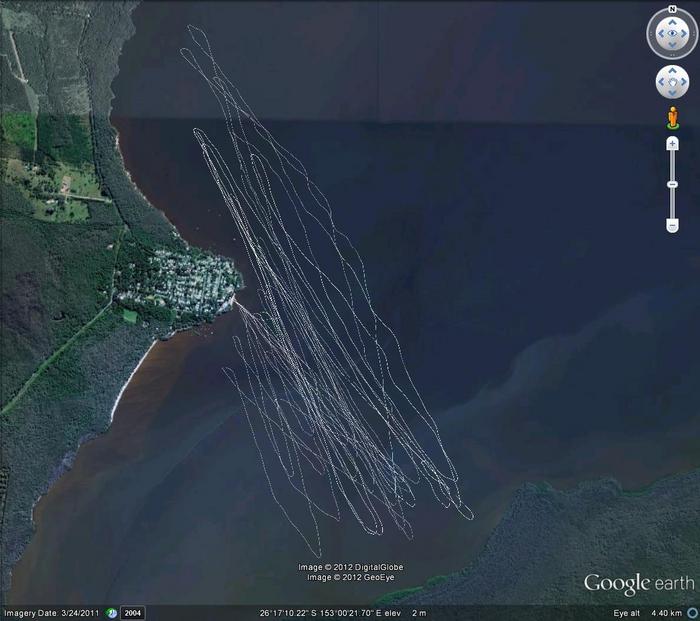Rotate view right with Look joystick arrow

(684, 33)
